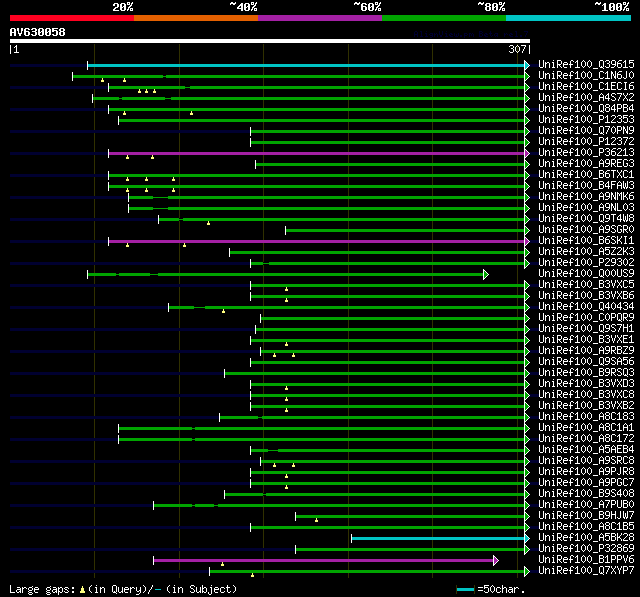
Task: Click the AV630058 query name
Action: click(38, 32)
